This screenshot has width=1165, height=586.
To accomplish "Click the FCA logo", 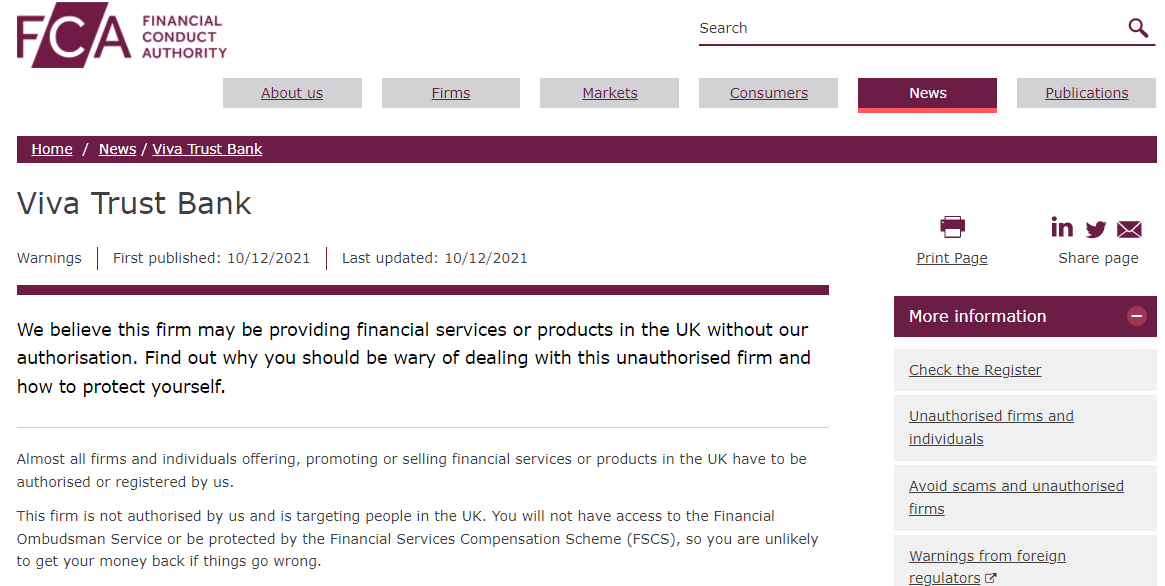I will (x=122, y=35).
